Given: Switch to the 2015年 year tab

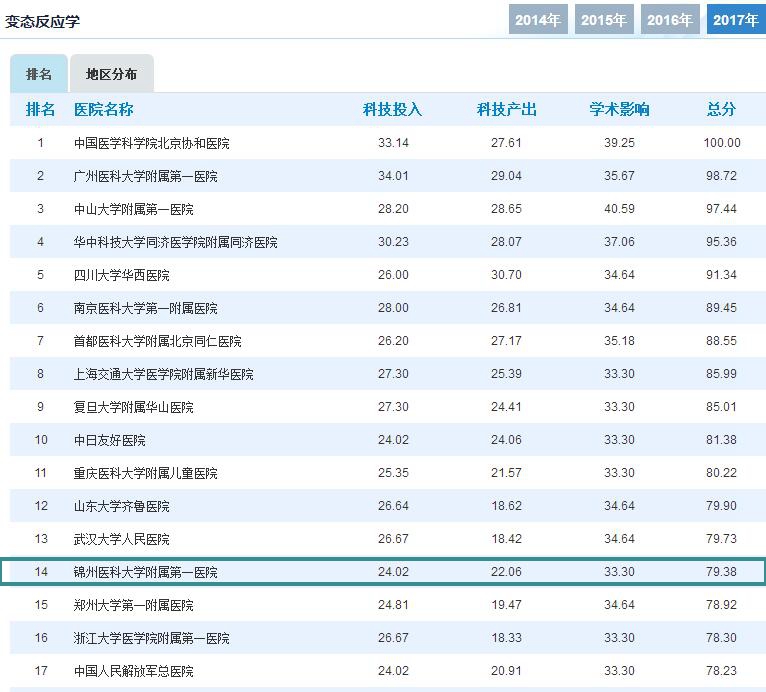Looking at the screenshot, I should (x=604, y=20).
